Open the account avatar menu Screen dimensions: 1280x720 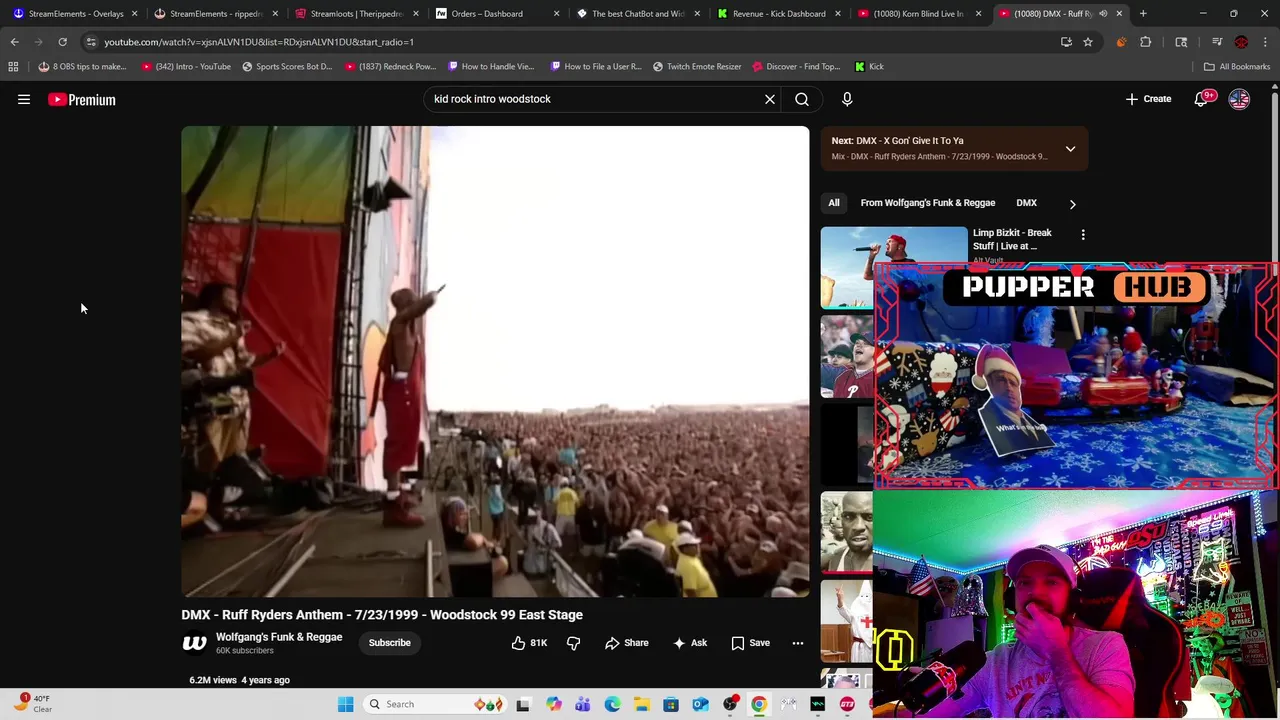click(1239, 99)
